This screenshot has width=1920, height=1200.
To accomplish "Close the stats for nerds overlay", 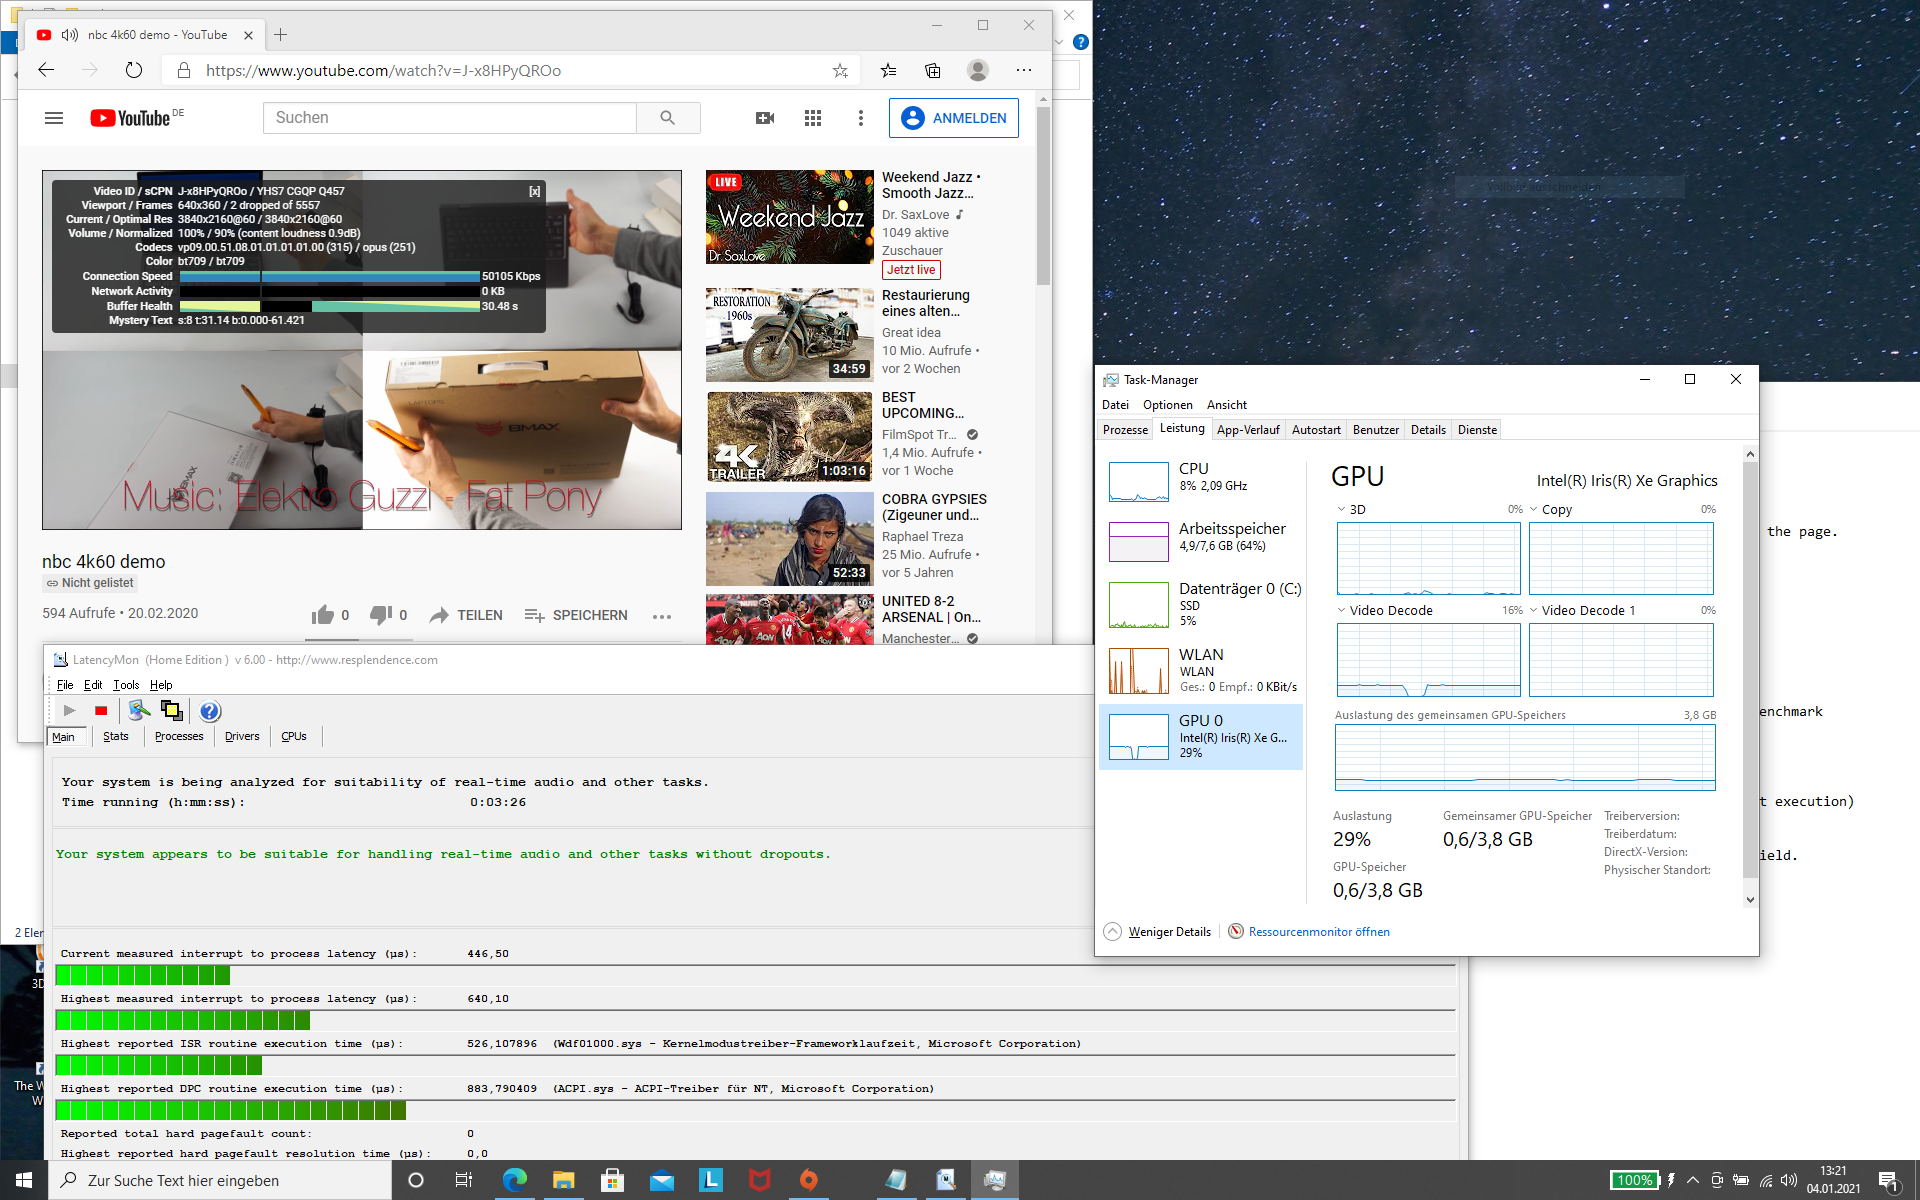I will click(x=535, y=191).
